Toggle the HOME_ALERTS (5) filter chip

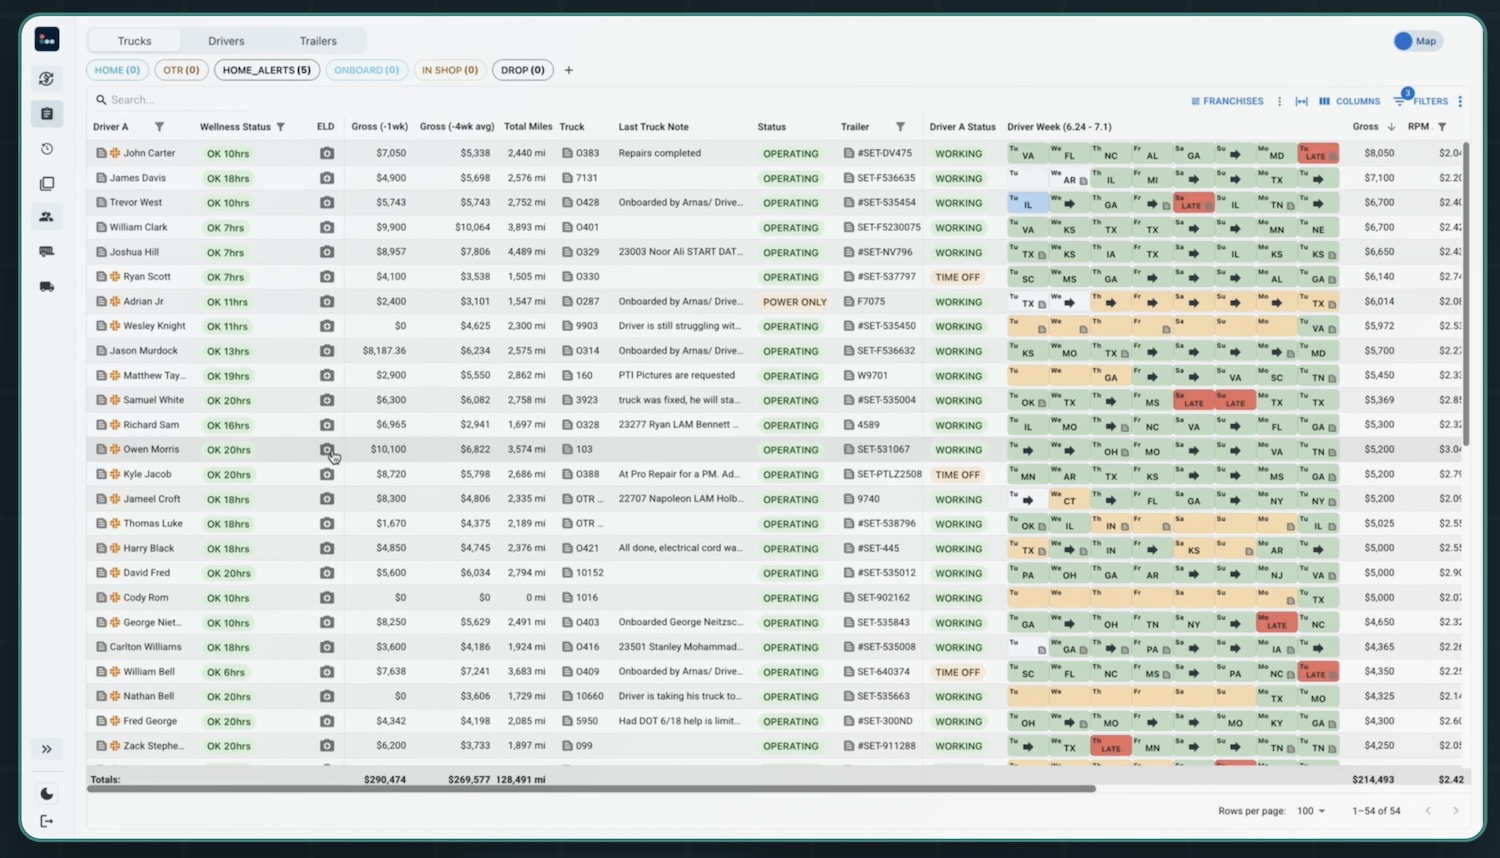(x=266, y=70)
